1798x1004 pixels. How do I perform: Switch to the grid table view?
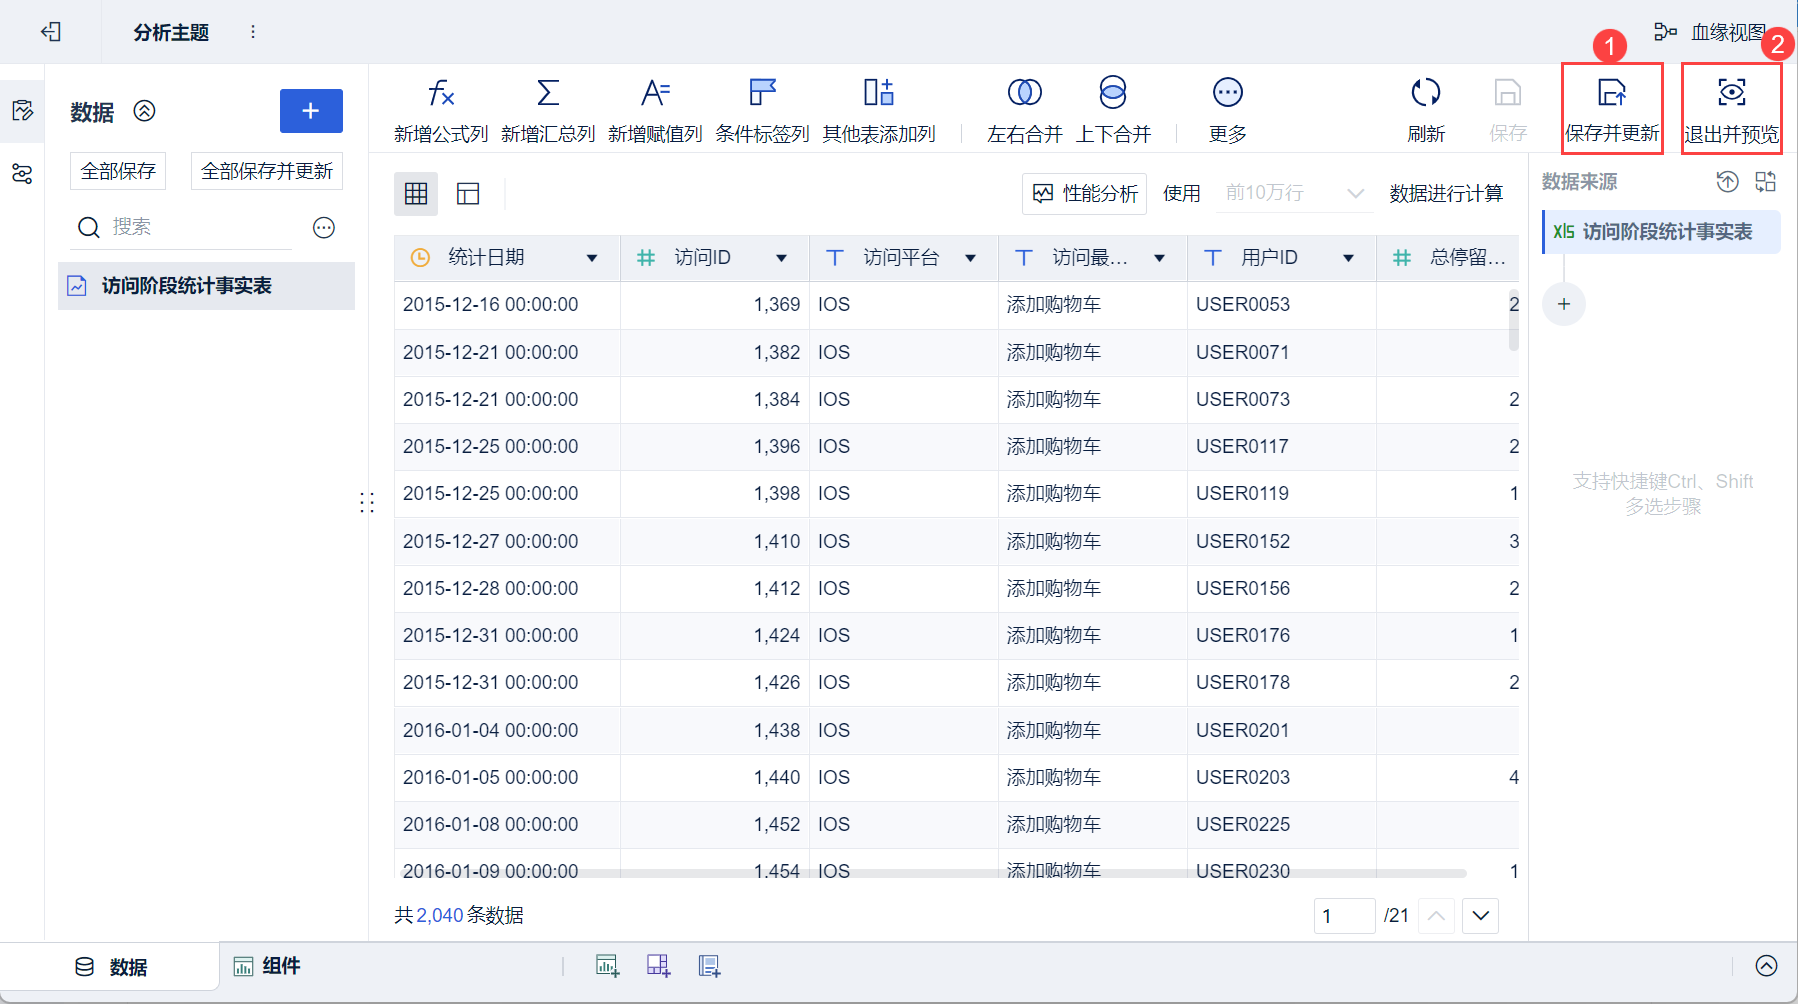tap(416, 193)
